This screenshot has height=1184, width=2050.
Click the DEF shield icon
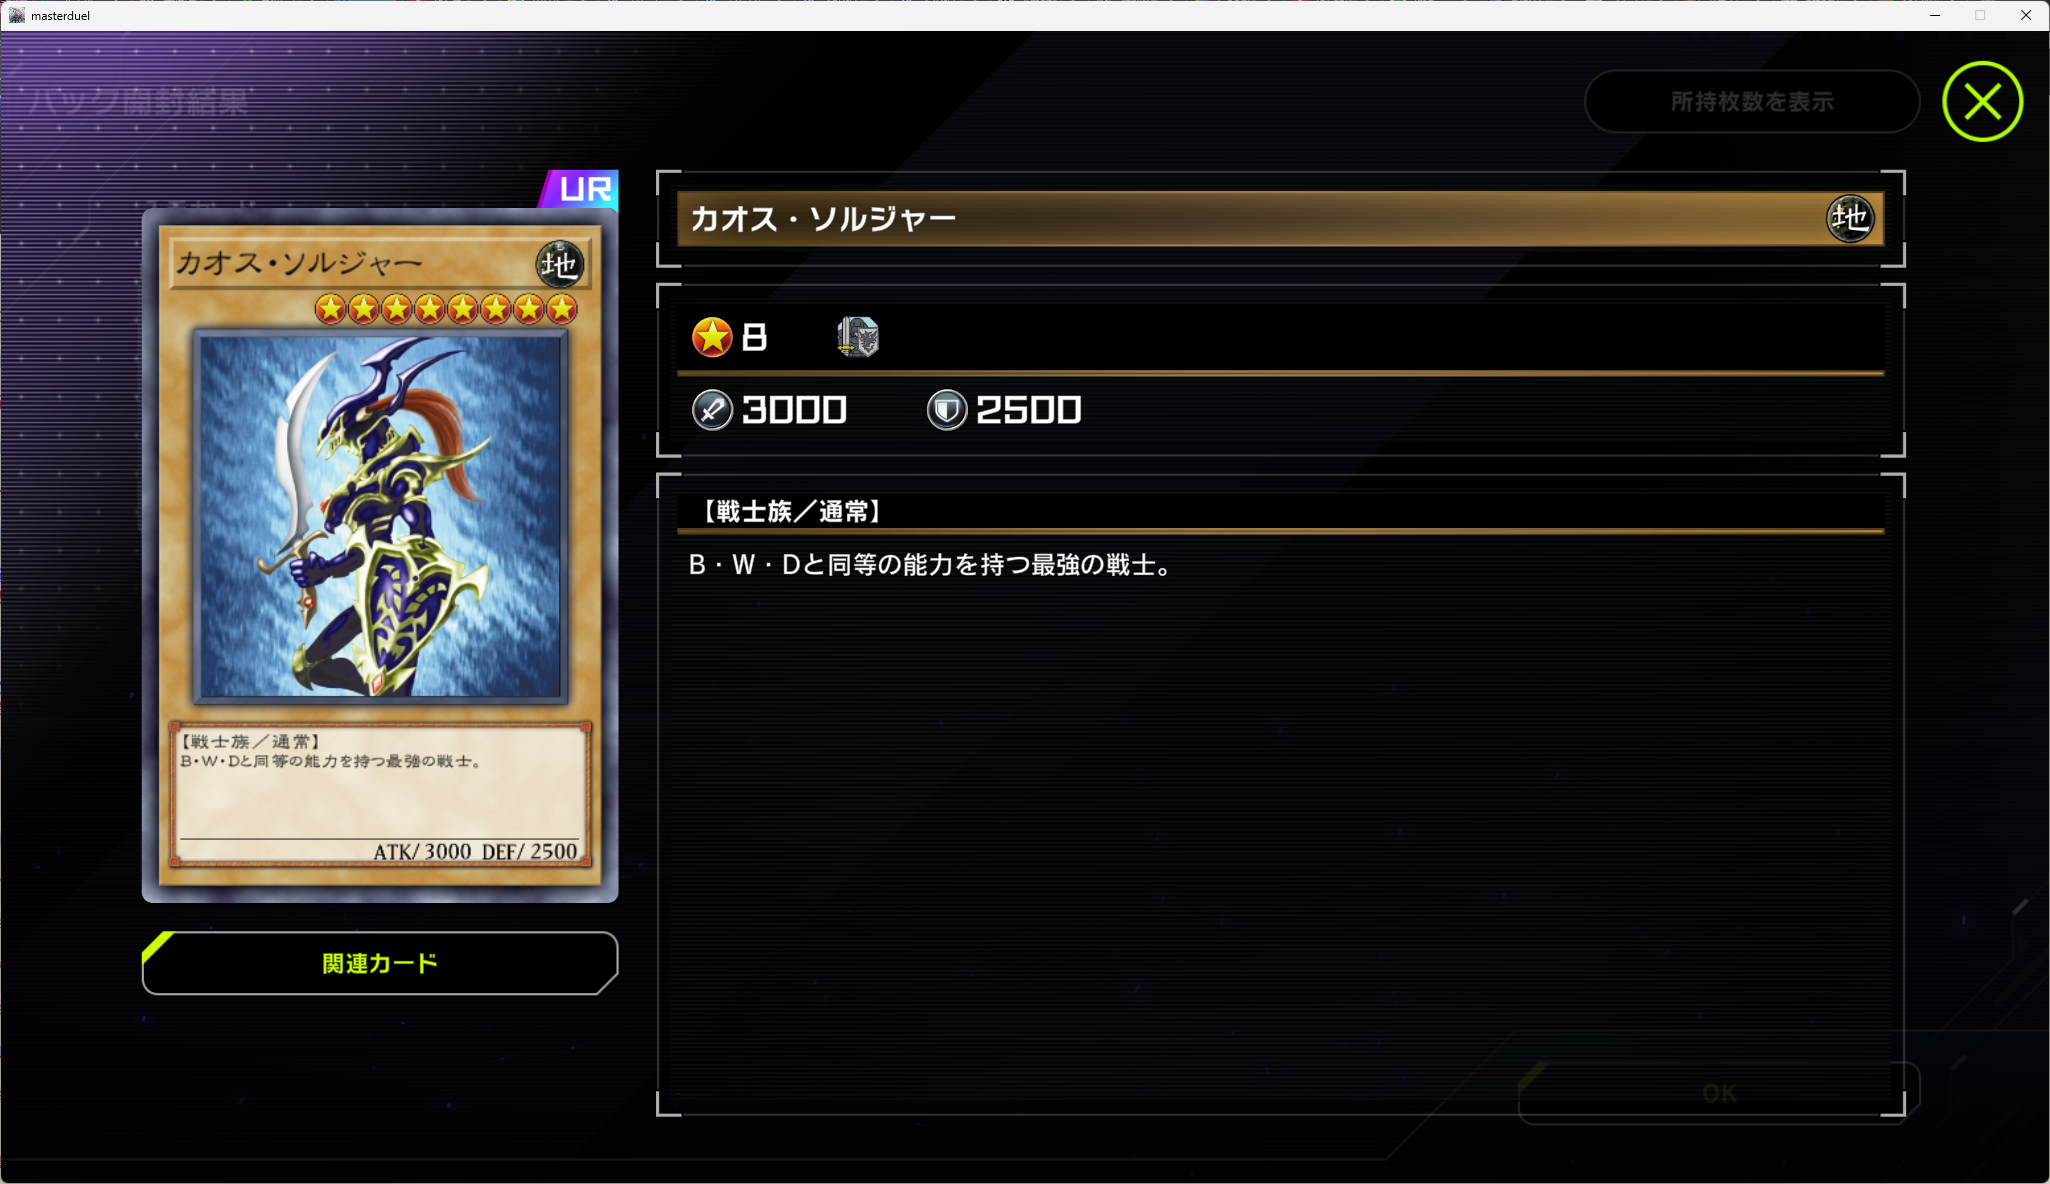click(x=946, y=410)
